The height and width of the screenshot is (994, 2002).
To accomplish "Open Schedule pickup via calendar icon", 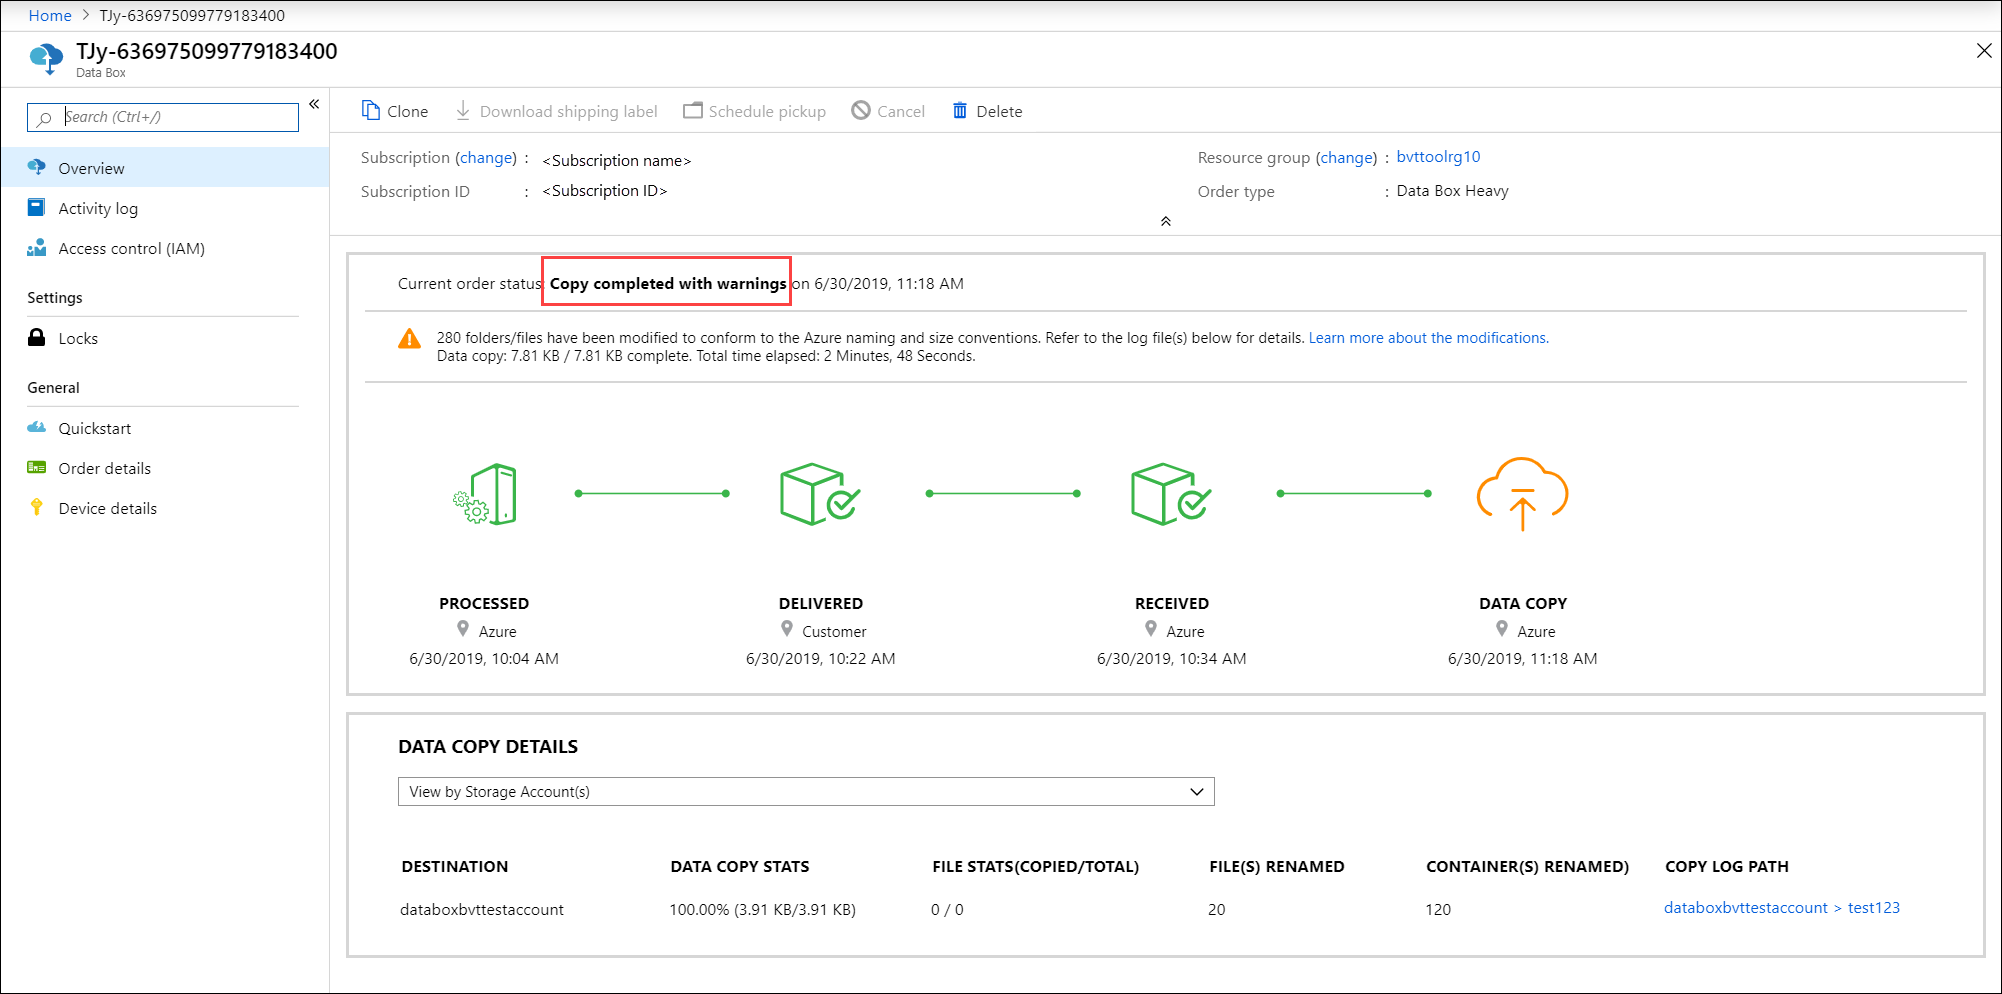I will [x=693, y=110].
